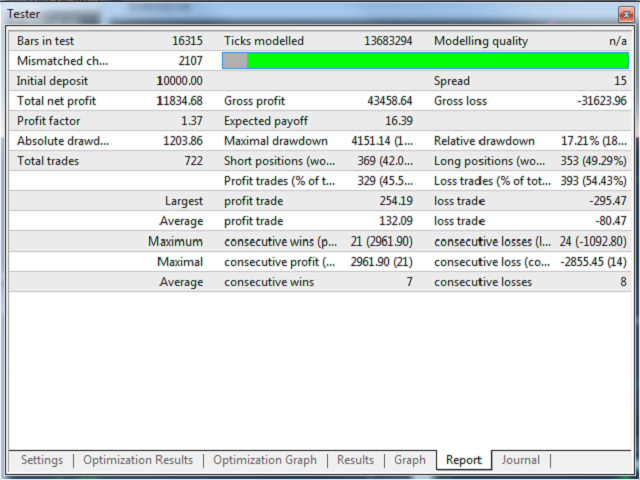Click the Expected payoff value 16.39
Screen dimensions: 640x480
[x=396, y=121]
